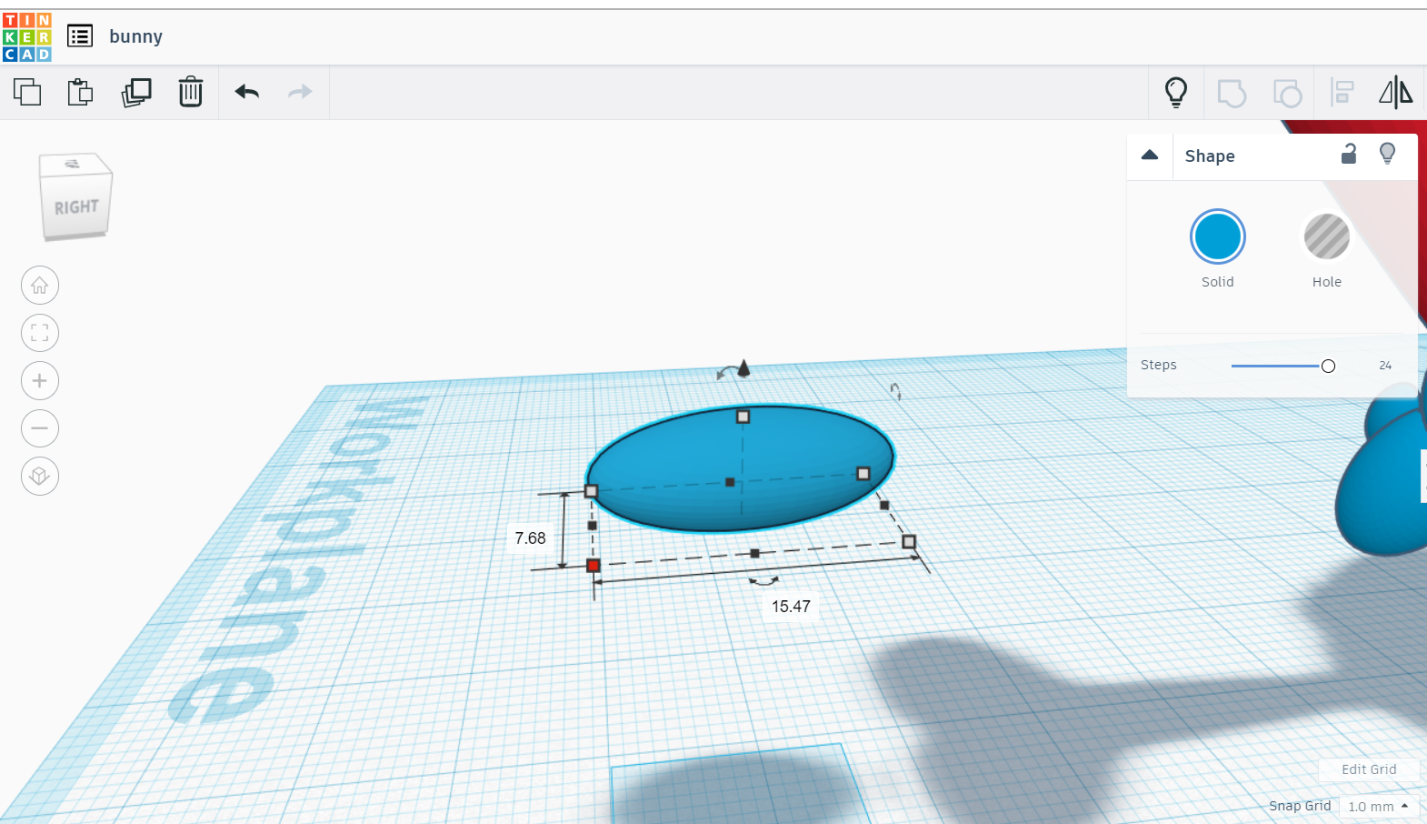
Task: Open the designs list icon
Action: [x=80, y=36]
